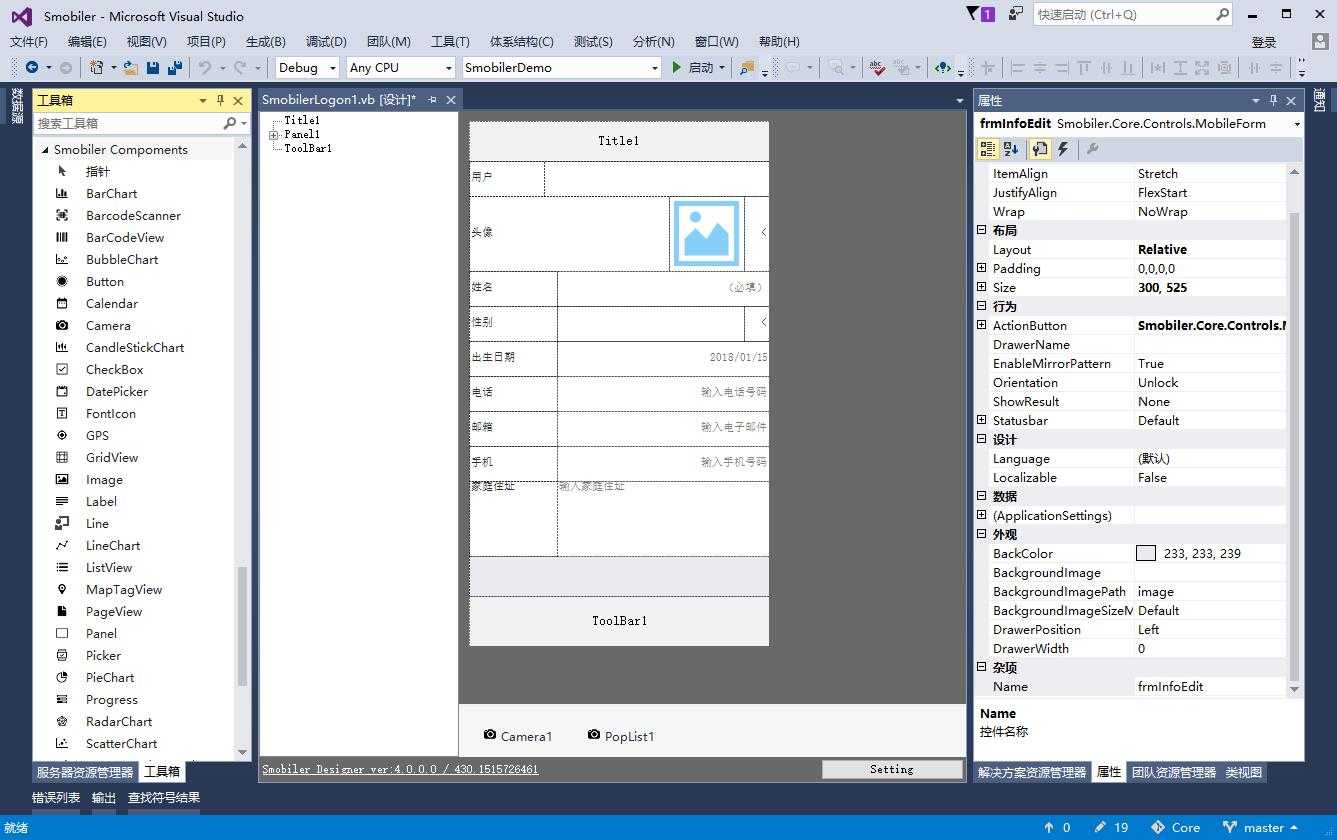Pick the PieChart component in toolbox
1337x840 pixels.
pyautogui.click(x=110, y=677)
